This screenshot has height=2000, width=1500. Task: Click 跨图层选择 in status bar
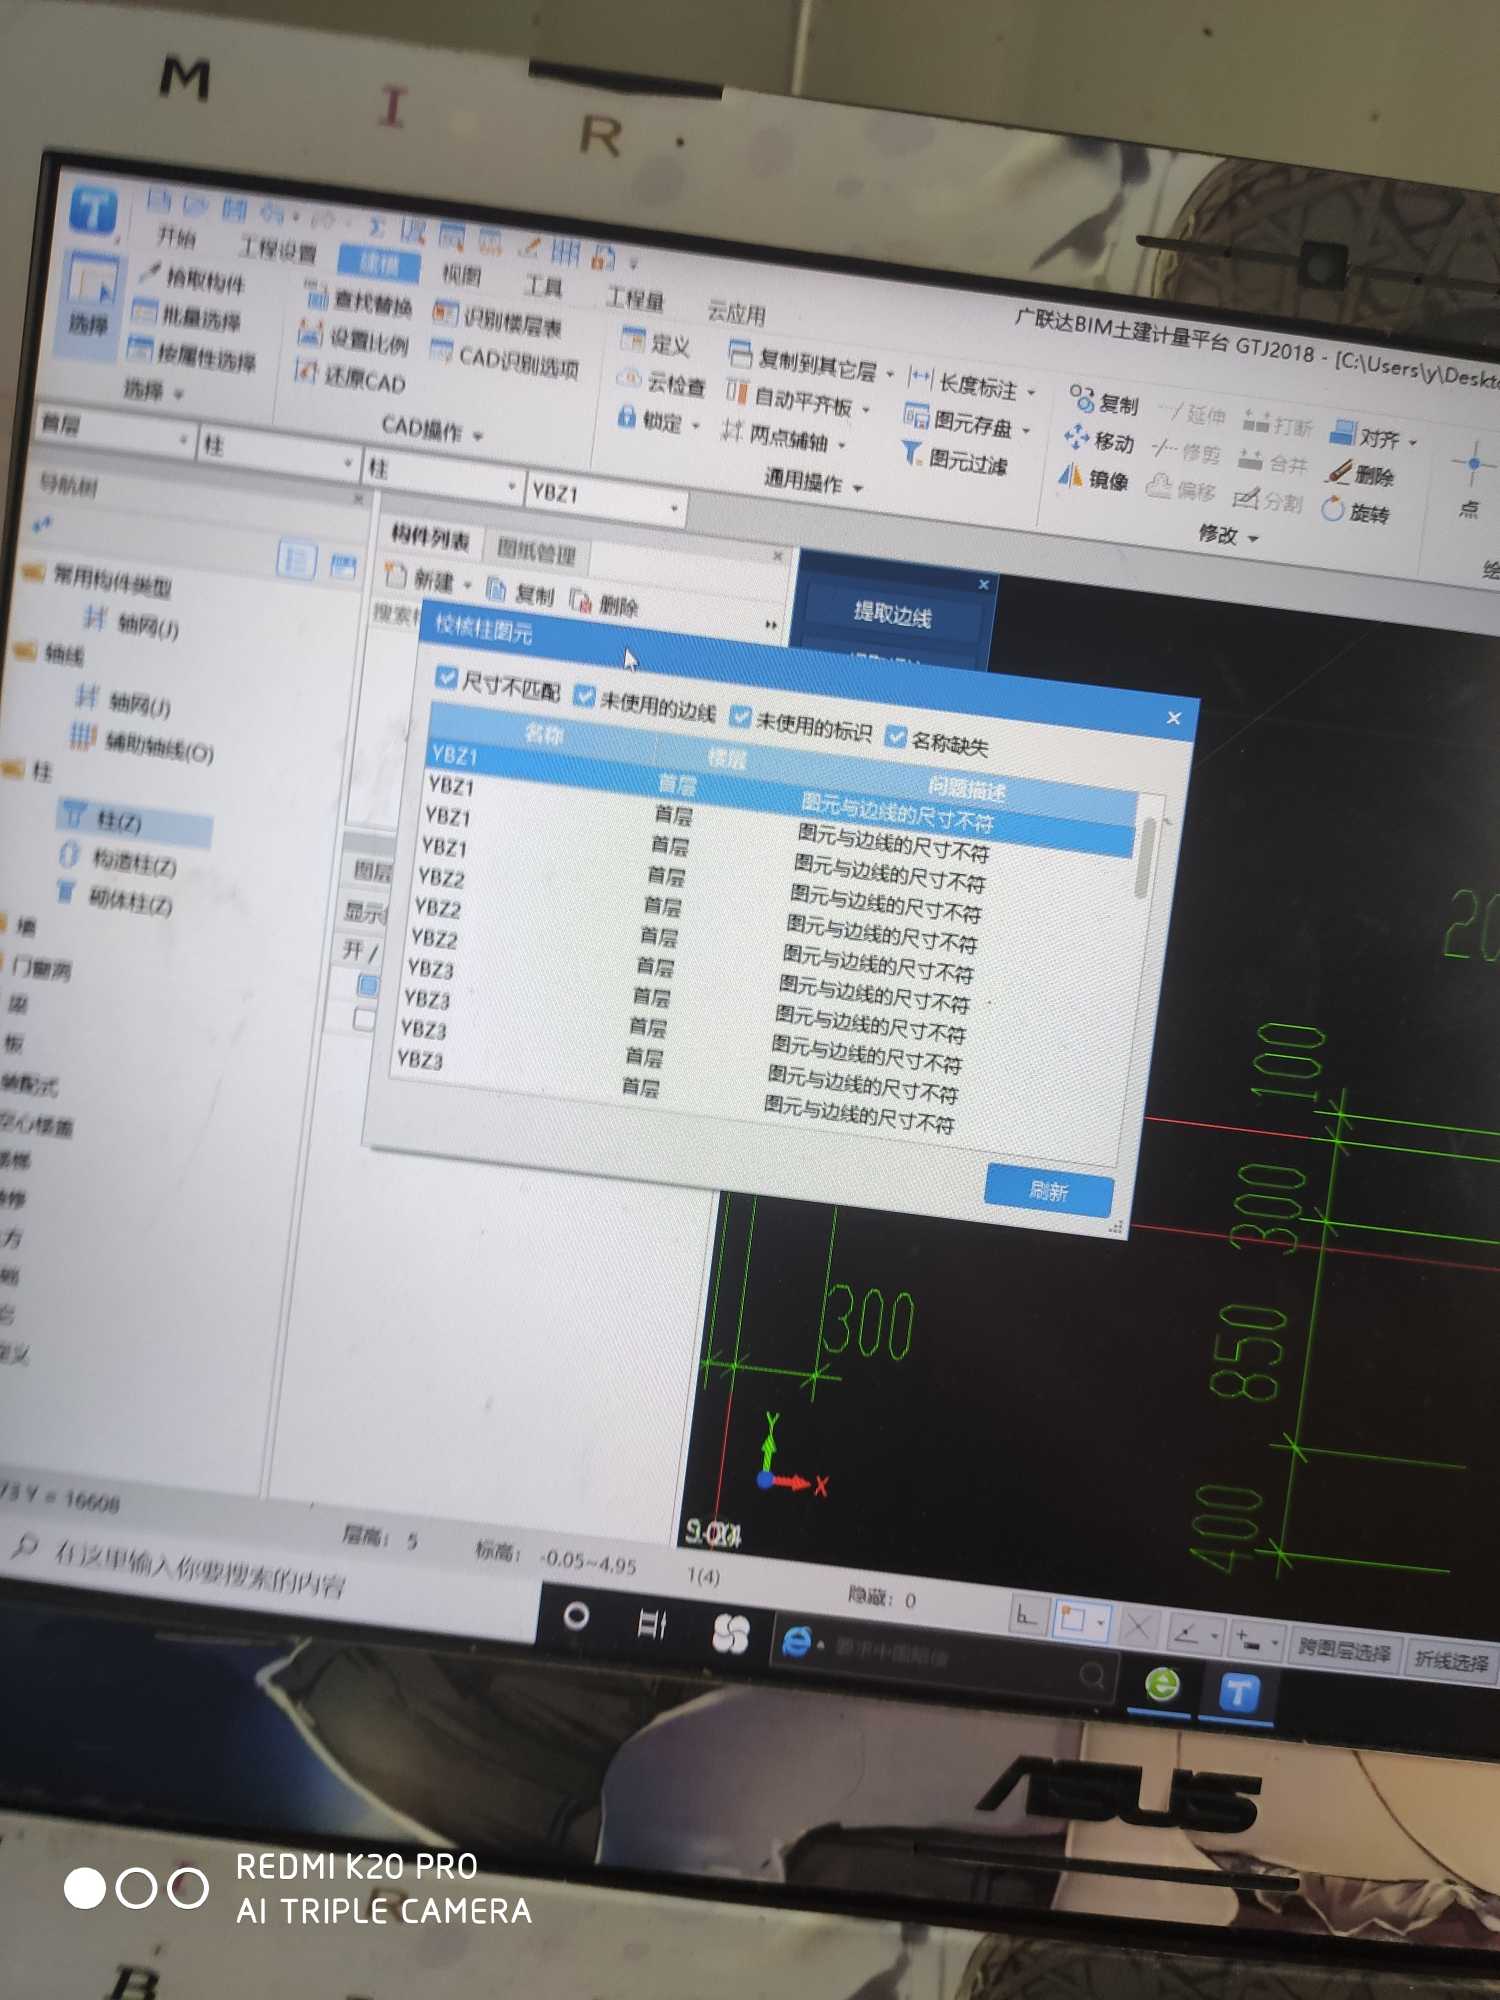click(x=1344, y=1651)
